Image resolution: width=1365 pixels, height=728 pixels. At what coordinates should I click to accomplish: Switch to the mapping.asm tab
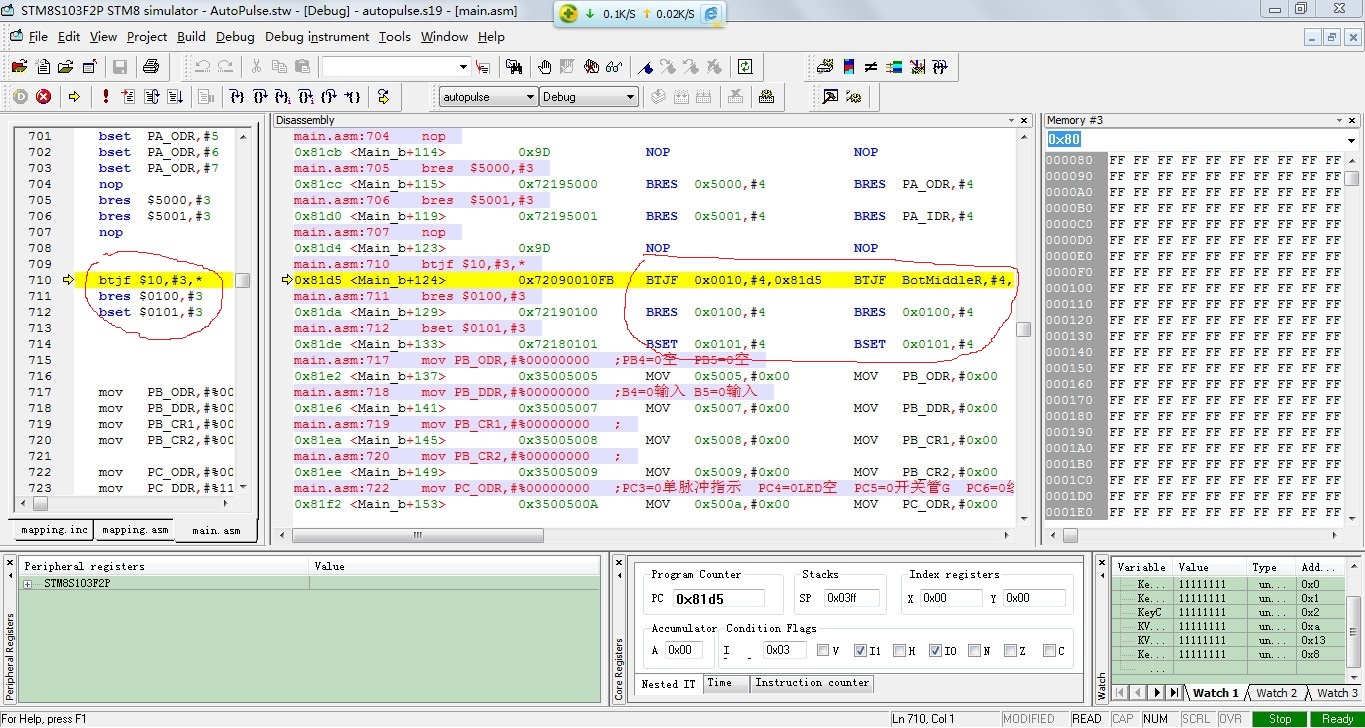(135, 530)
